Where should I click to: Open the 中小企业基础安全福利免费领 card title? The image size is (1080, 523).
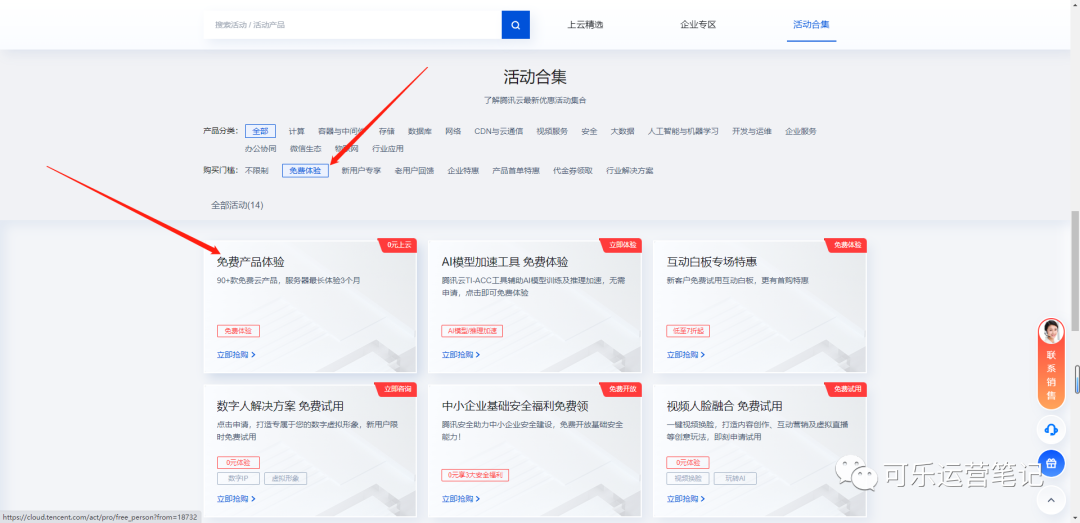pos(515,406)
